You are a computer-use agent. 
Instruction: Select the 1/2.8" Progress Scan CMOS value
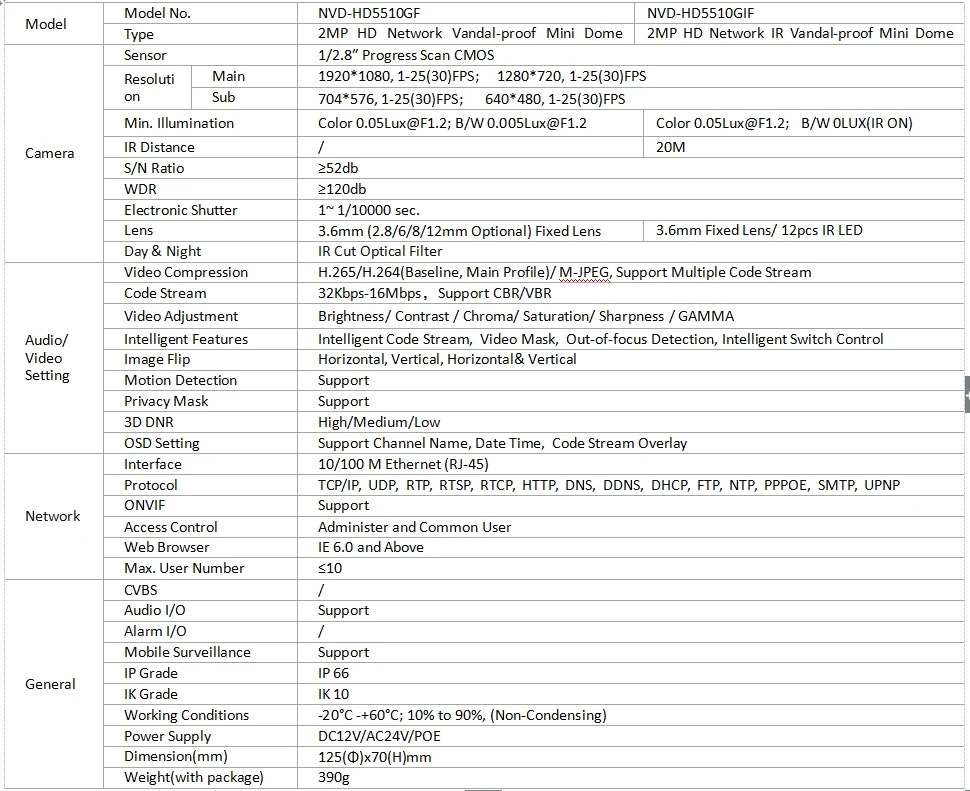pyautogui.click(x=406, y=55)
